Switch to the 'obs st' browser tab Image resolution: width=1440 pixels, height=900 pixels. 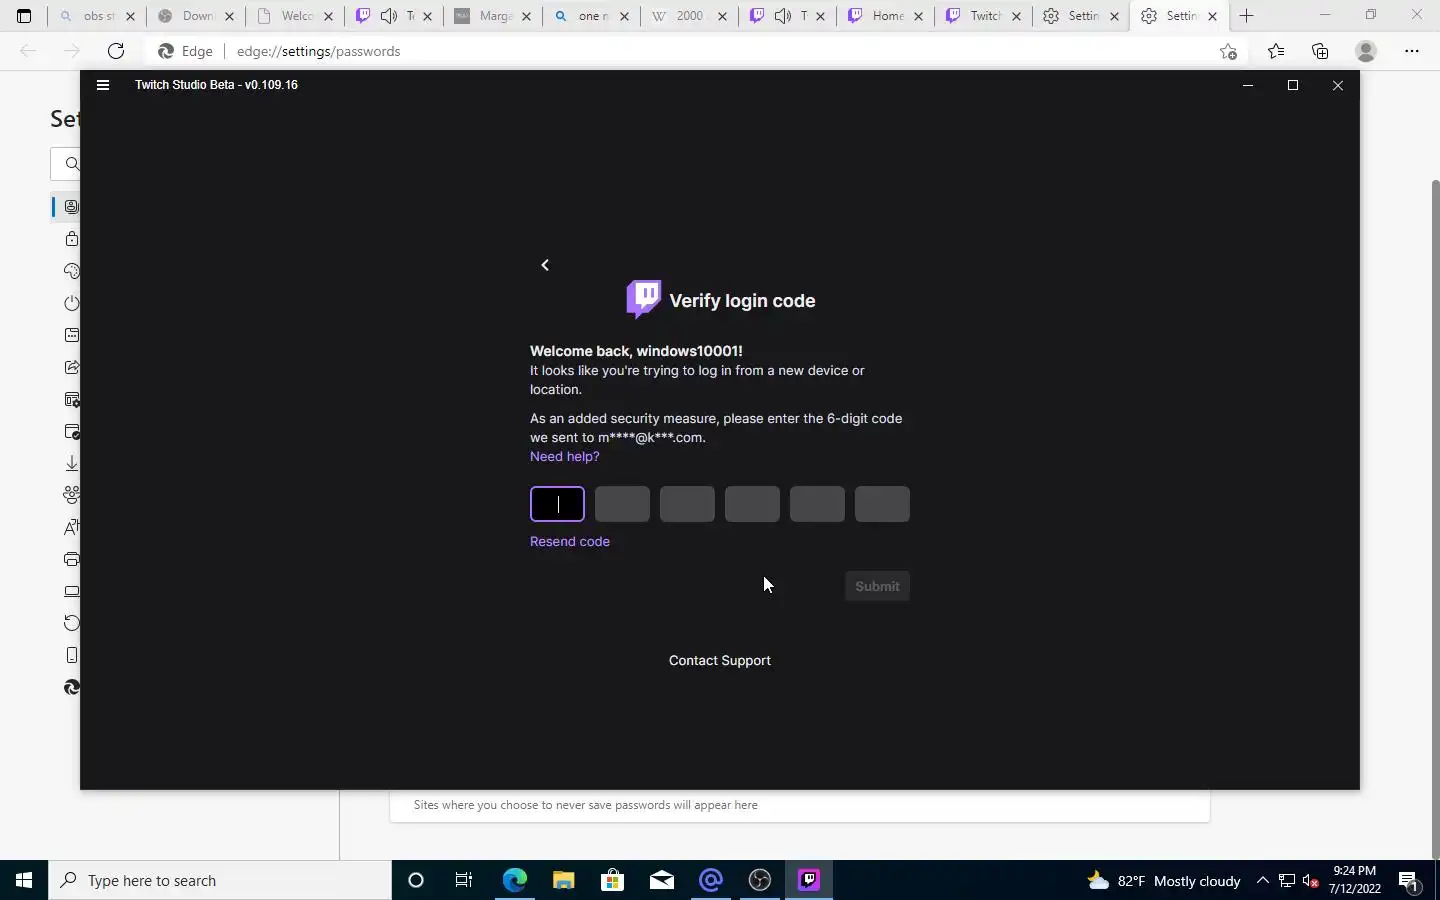coord(98,16)
